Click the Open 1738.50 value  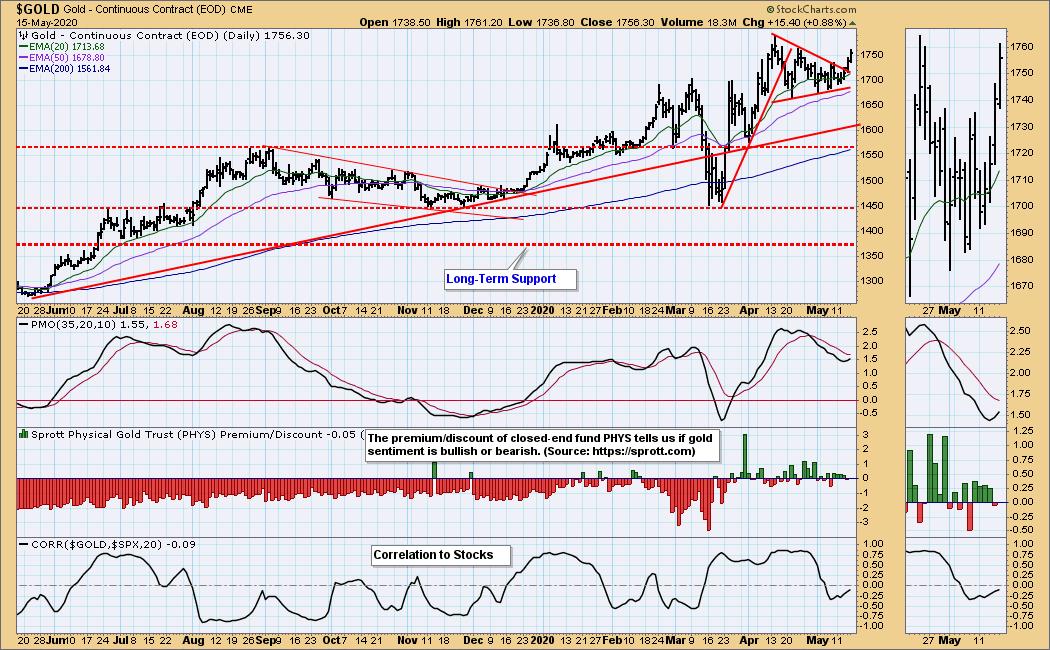394,22
